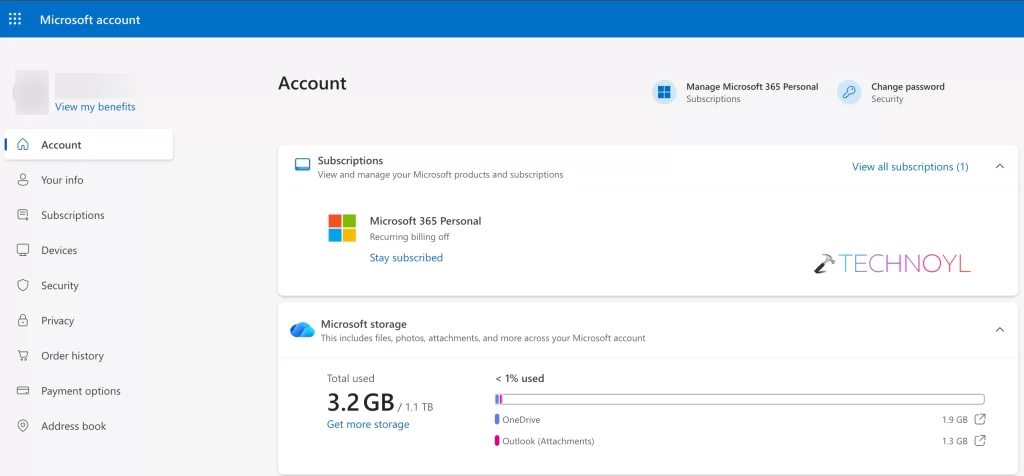Click the Microsoft 365 Personal subscription name
Image resolution: width=1024 pixels, height=476 pixels.
pos(425,221)
